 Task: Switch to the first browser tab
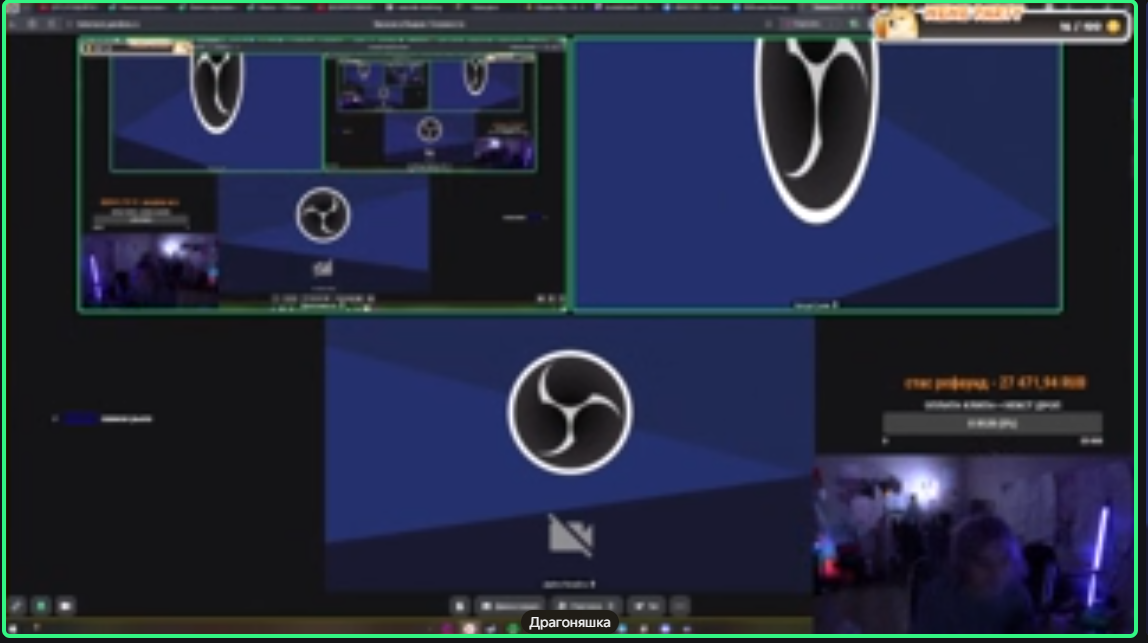[60, 8]
